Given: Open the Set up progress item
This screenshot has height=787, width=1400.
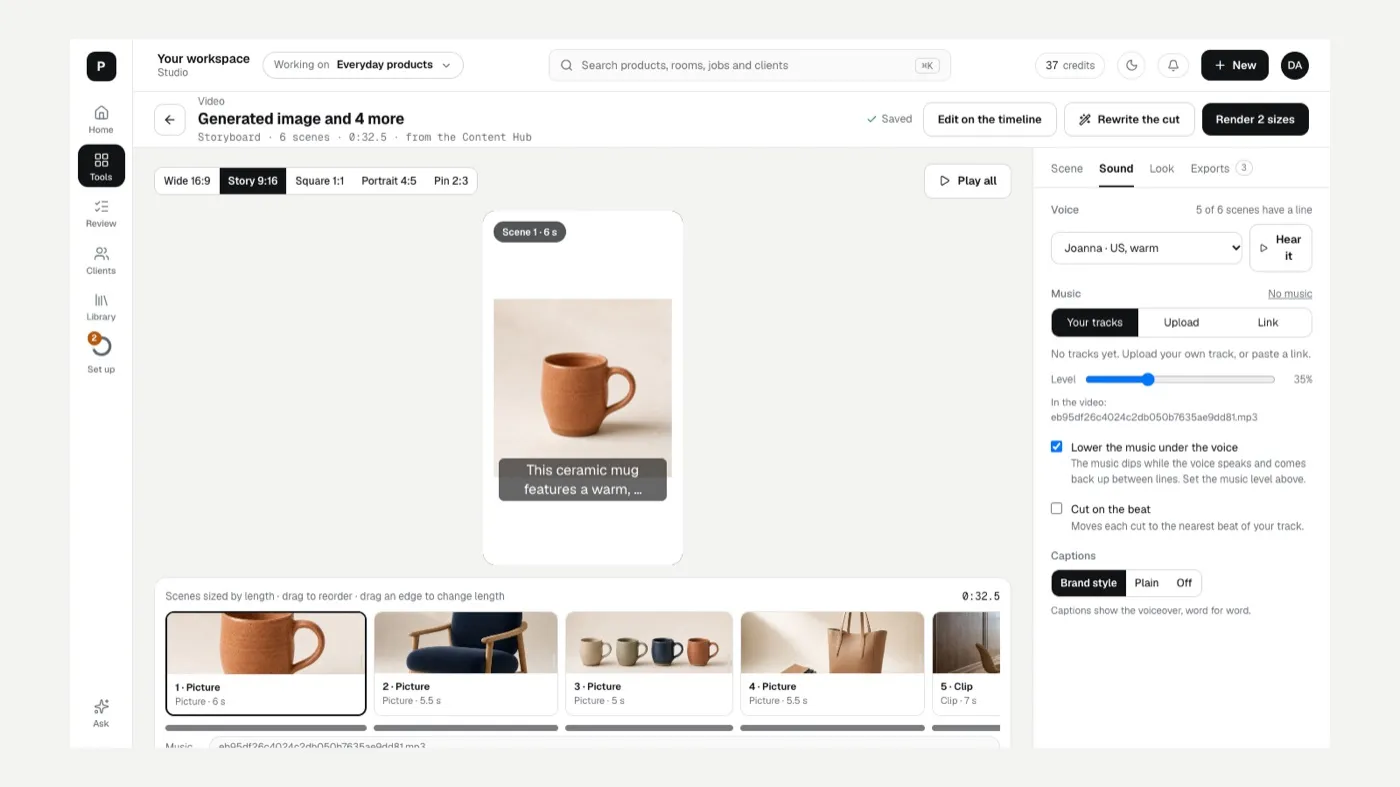Looking at the screenshot, I should click(101, 354).
